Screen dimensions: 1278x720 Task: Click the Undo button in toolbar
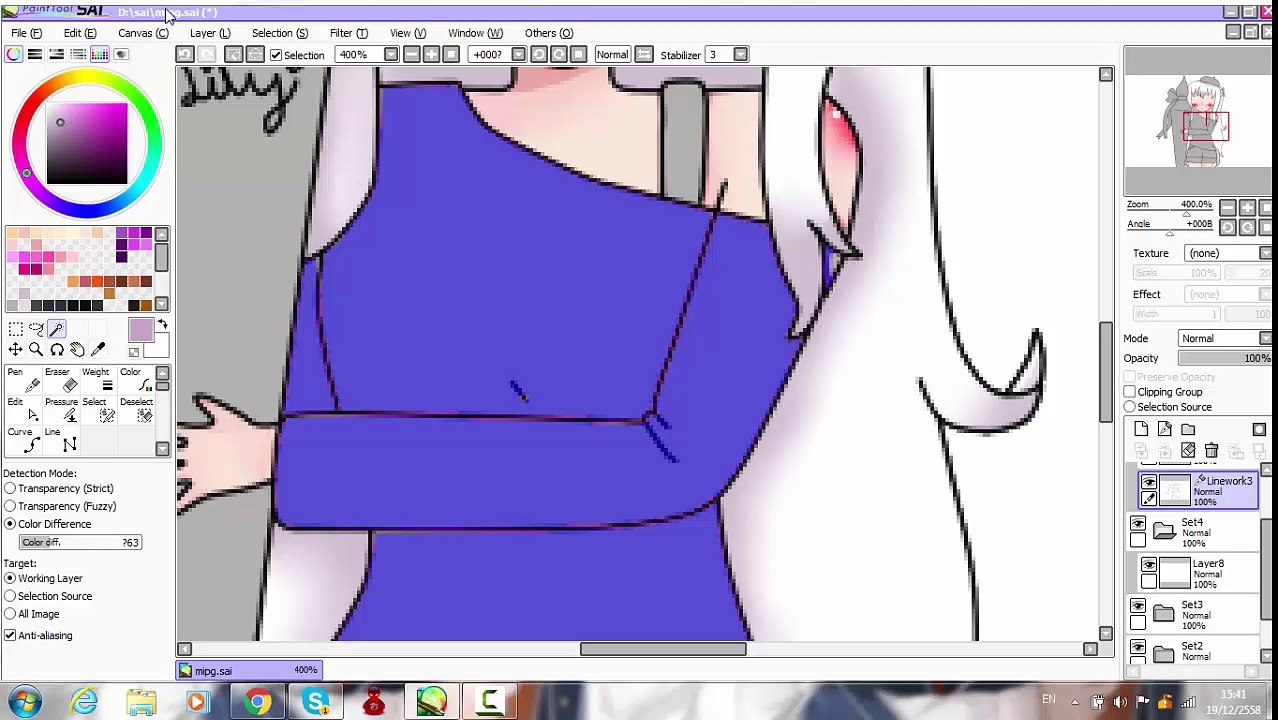point(186,55)
